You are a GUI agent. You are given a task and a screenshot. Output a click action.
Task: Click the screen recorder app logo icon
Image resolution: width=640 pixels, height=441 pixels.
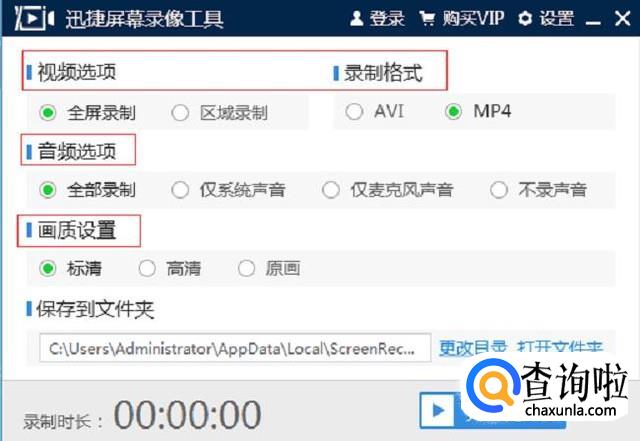(x=34, y=18)
